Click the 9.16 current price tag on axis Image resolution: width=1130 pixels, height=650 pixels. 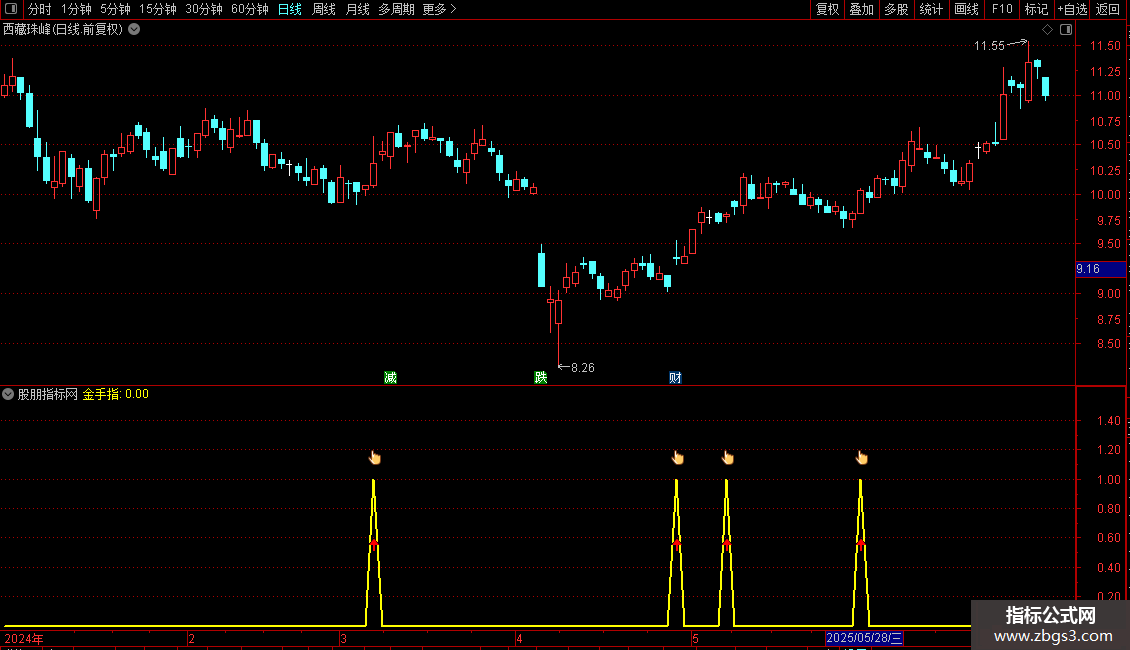[1100, 269]
